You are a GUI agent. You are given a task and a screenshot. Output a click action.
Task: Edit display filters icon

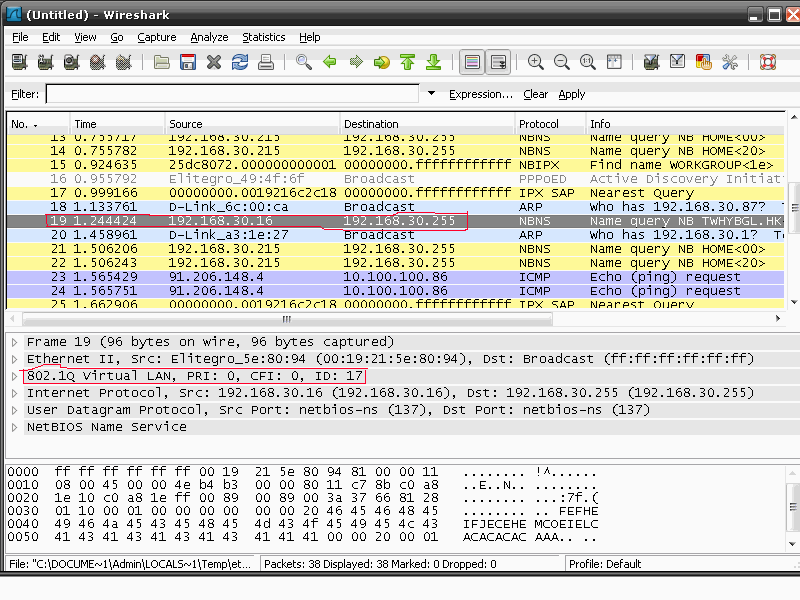[677, 62]
